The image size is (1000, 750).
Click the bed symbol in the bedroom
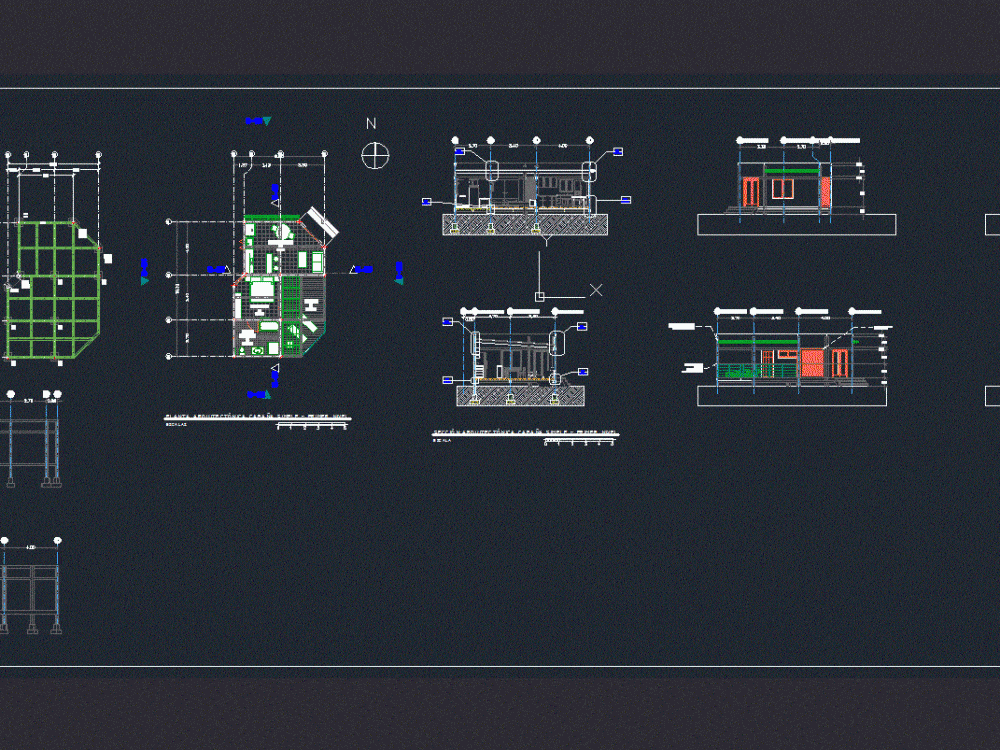coord(262,288)
